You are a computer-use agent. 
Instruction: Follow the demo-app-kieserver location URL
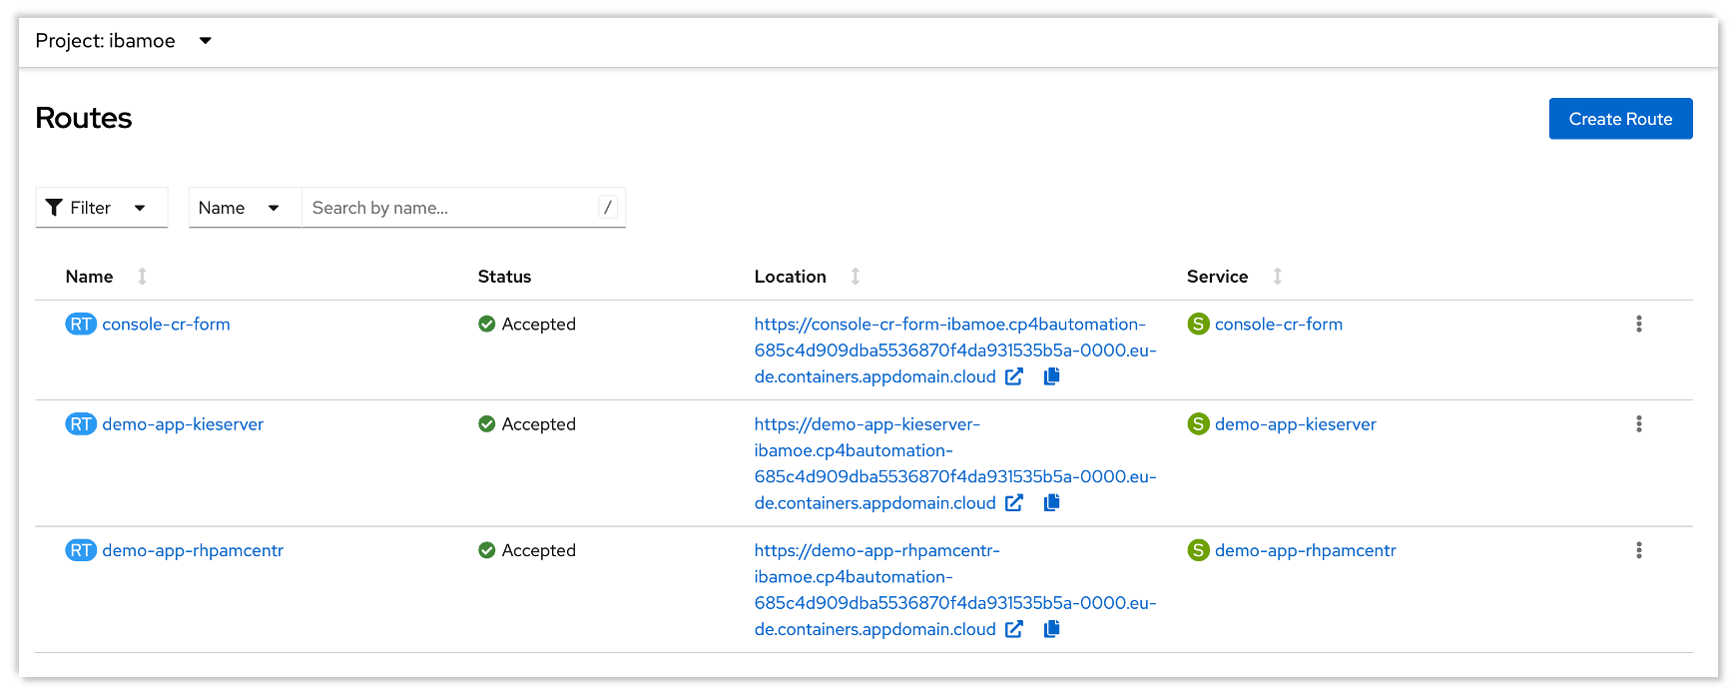(x=955, y=463)
